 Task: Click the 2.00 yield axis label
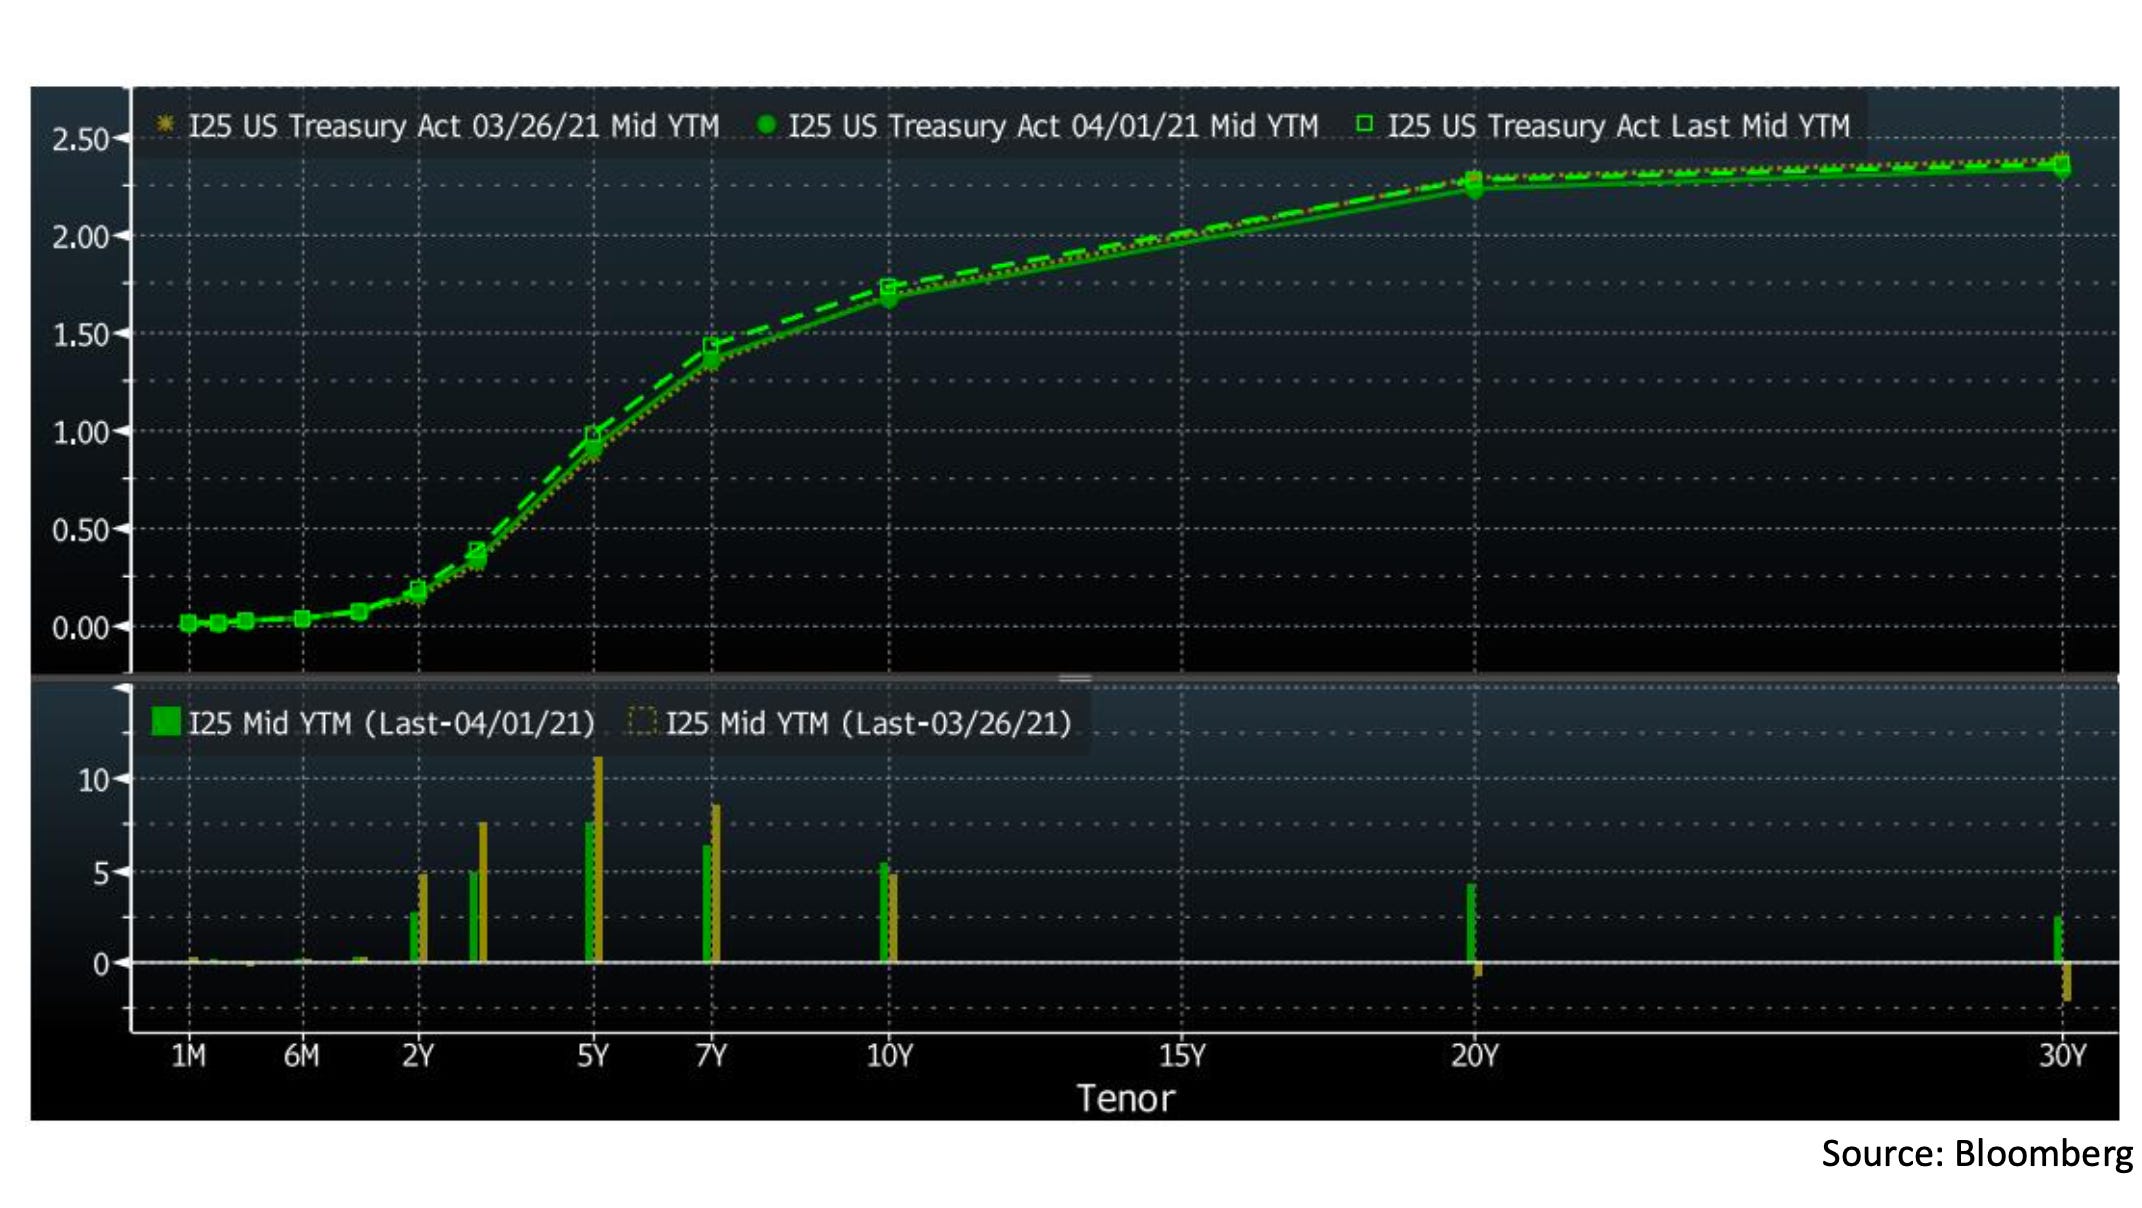click(80, 237)
